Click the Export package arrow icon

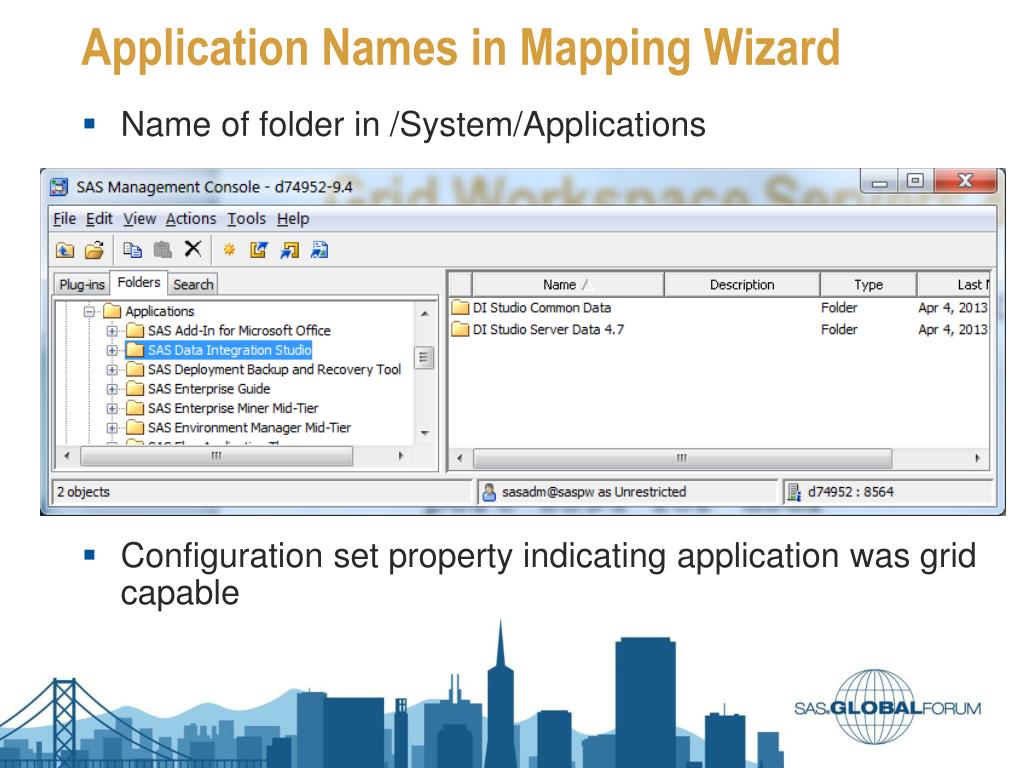pos(259,249)
